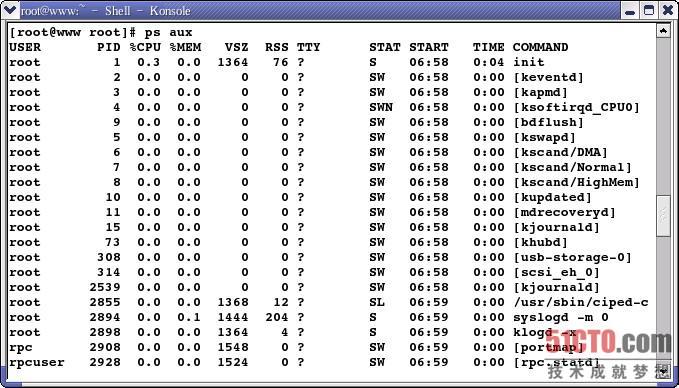Click PID 2539 in the list
The width and height of the screenshot is (679, 388).
(105, 288)
